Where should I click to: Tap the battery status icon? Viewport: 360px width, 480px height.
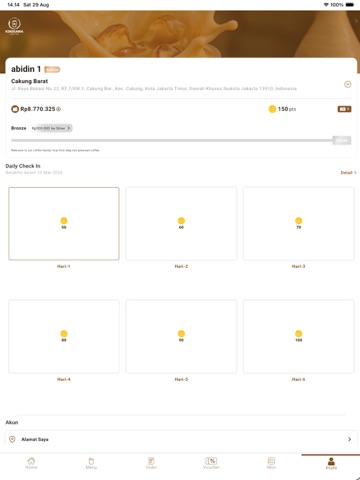pos(350,5)
